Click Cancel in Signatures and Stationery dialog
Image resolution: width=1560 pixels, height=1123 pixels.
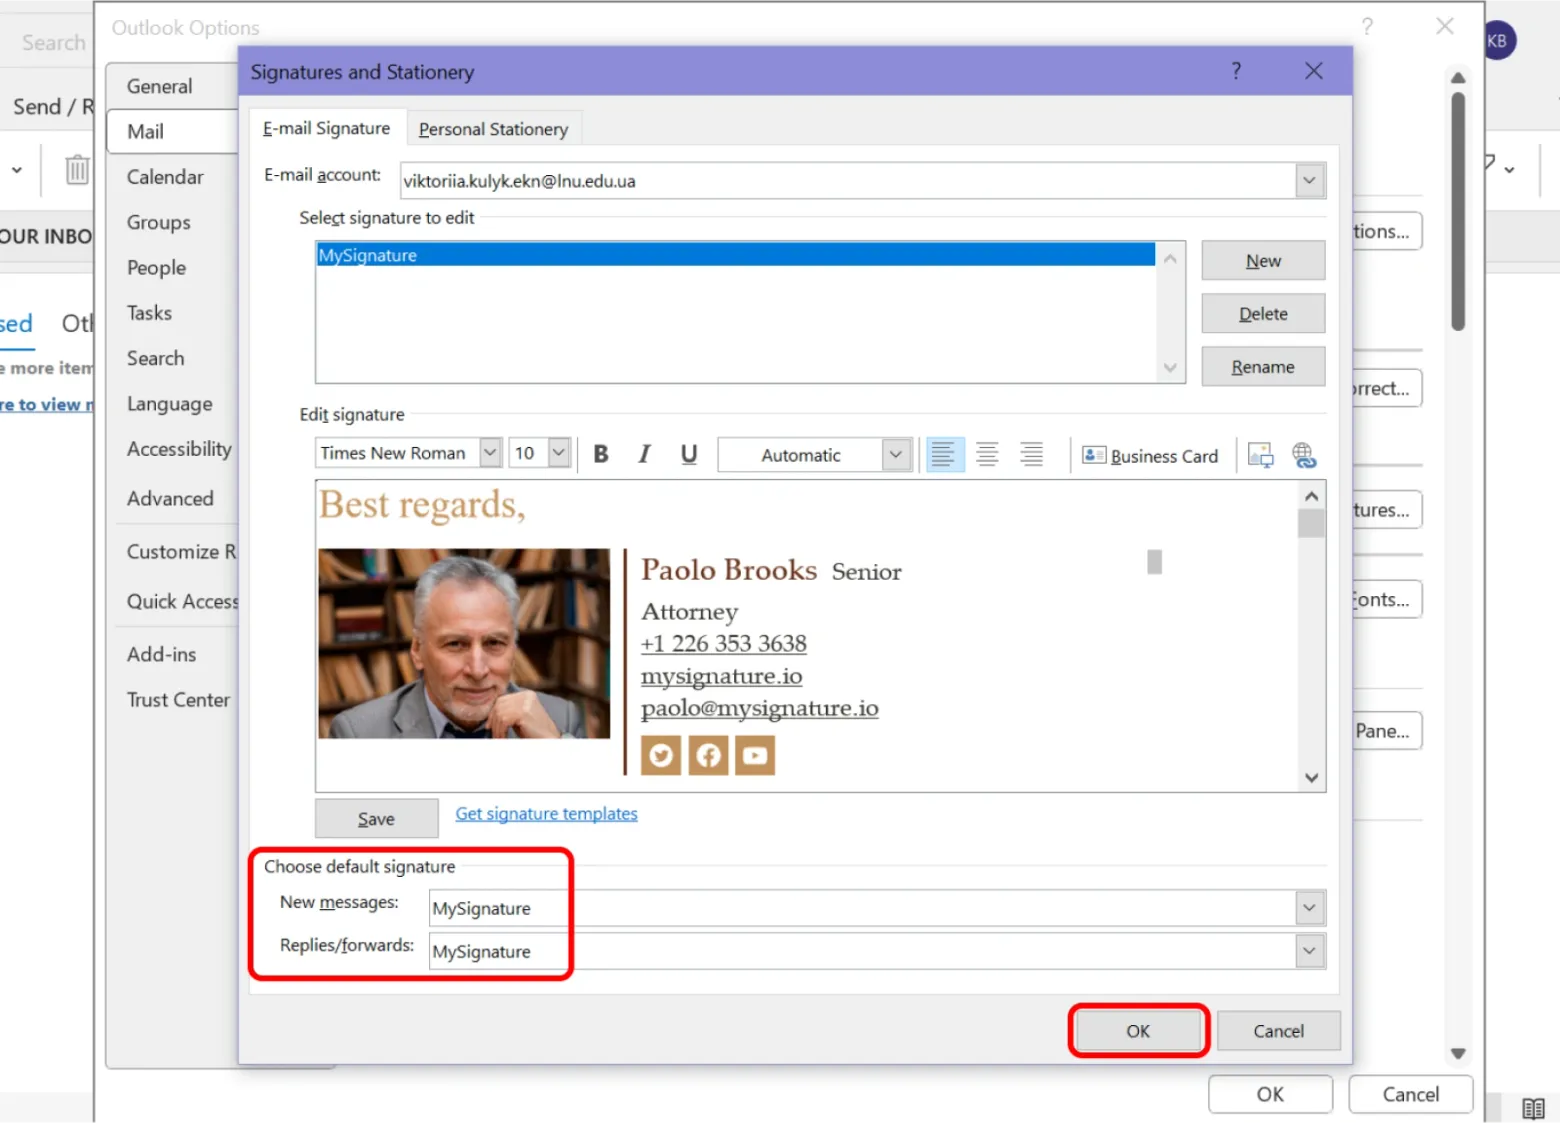tap(1278, 1031)
